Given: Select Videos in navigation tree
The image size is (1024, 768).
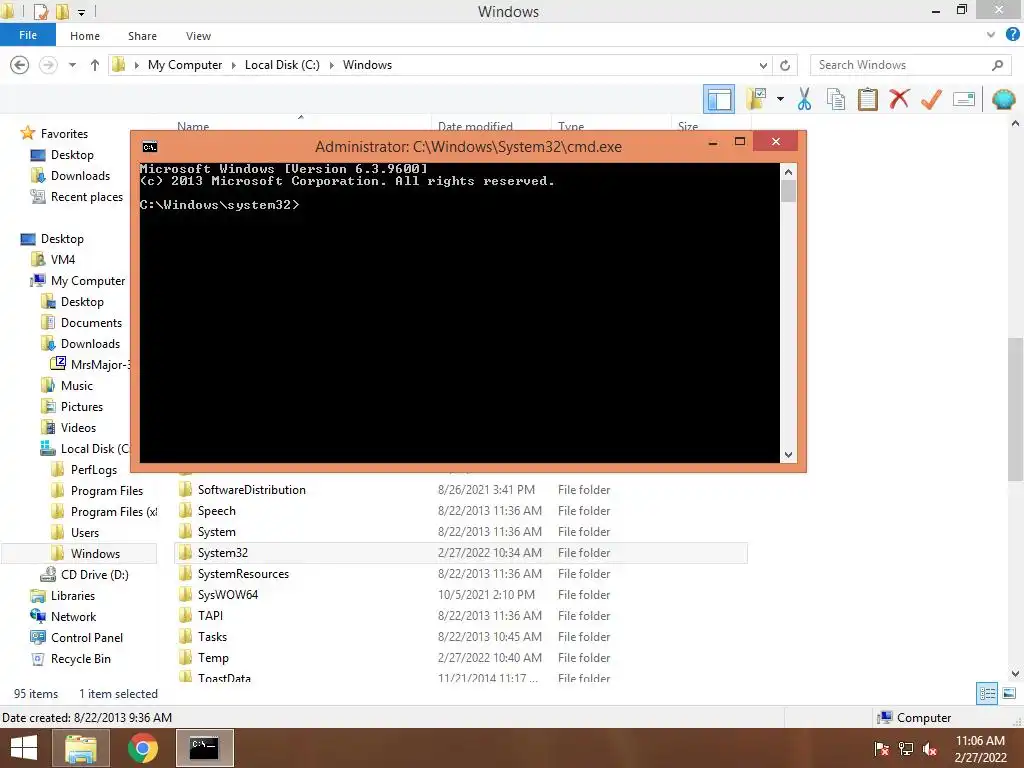Looking at the screenshot, I should pos(78,427).
